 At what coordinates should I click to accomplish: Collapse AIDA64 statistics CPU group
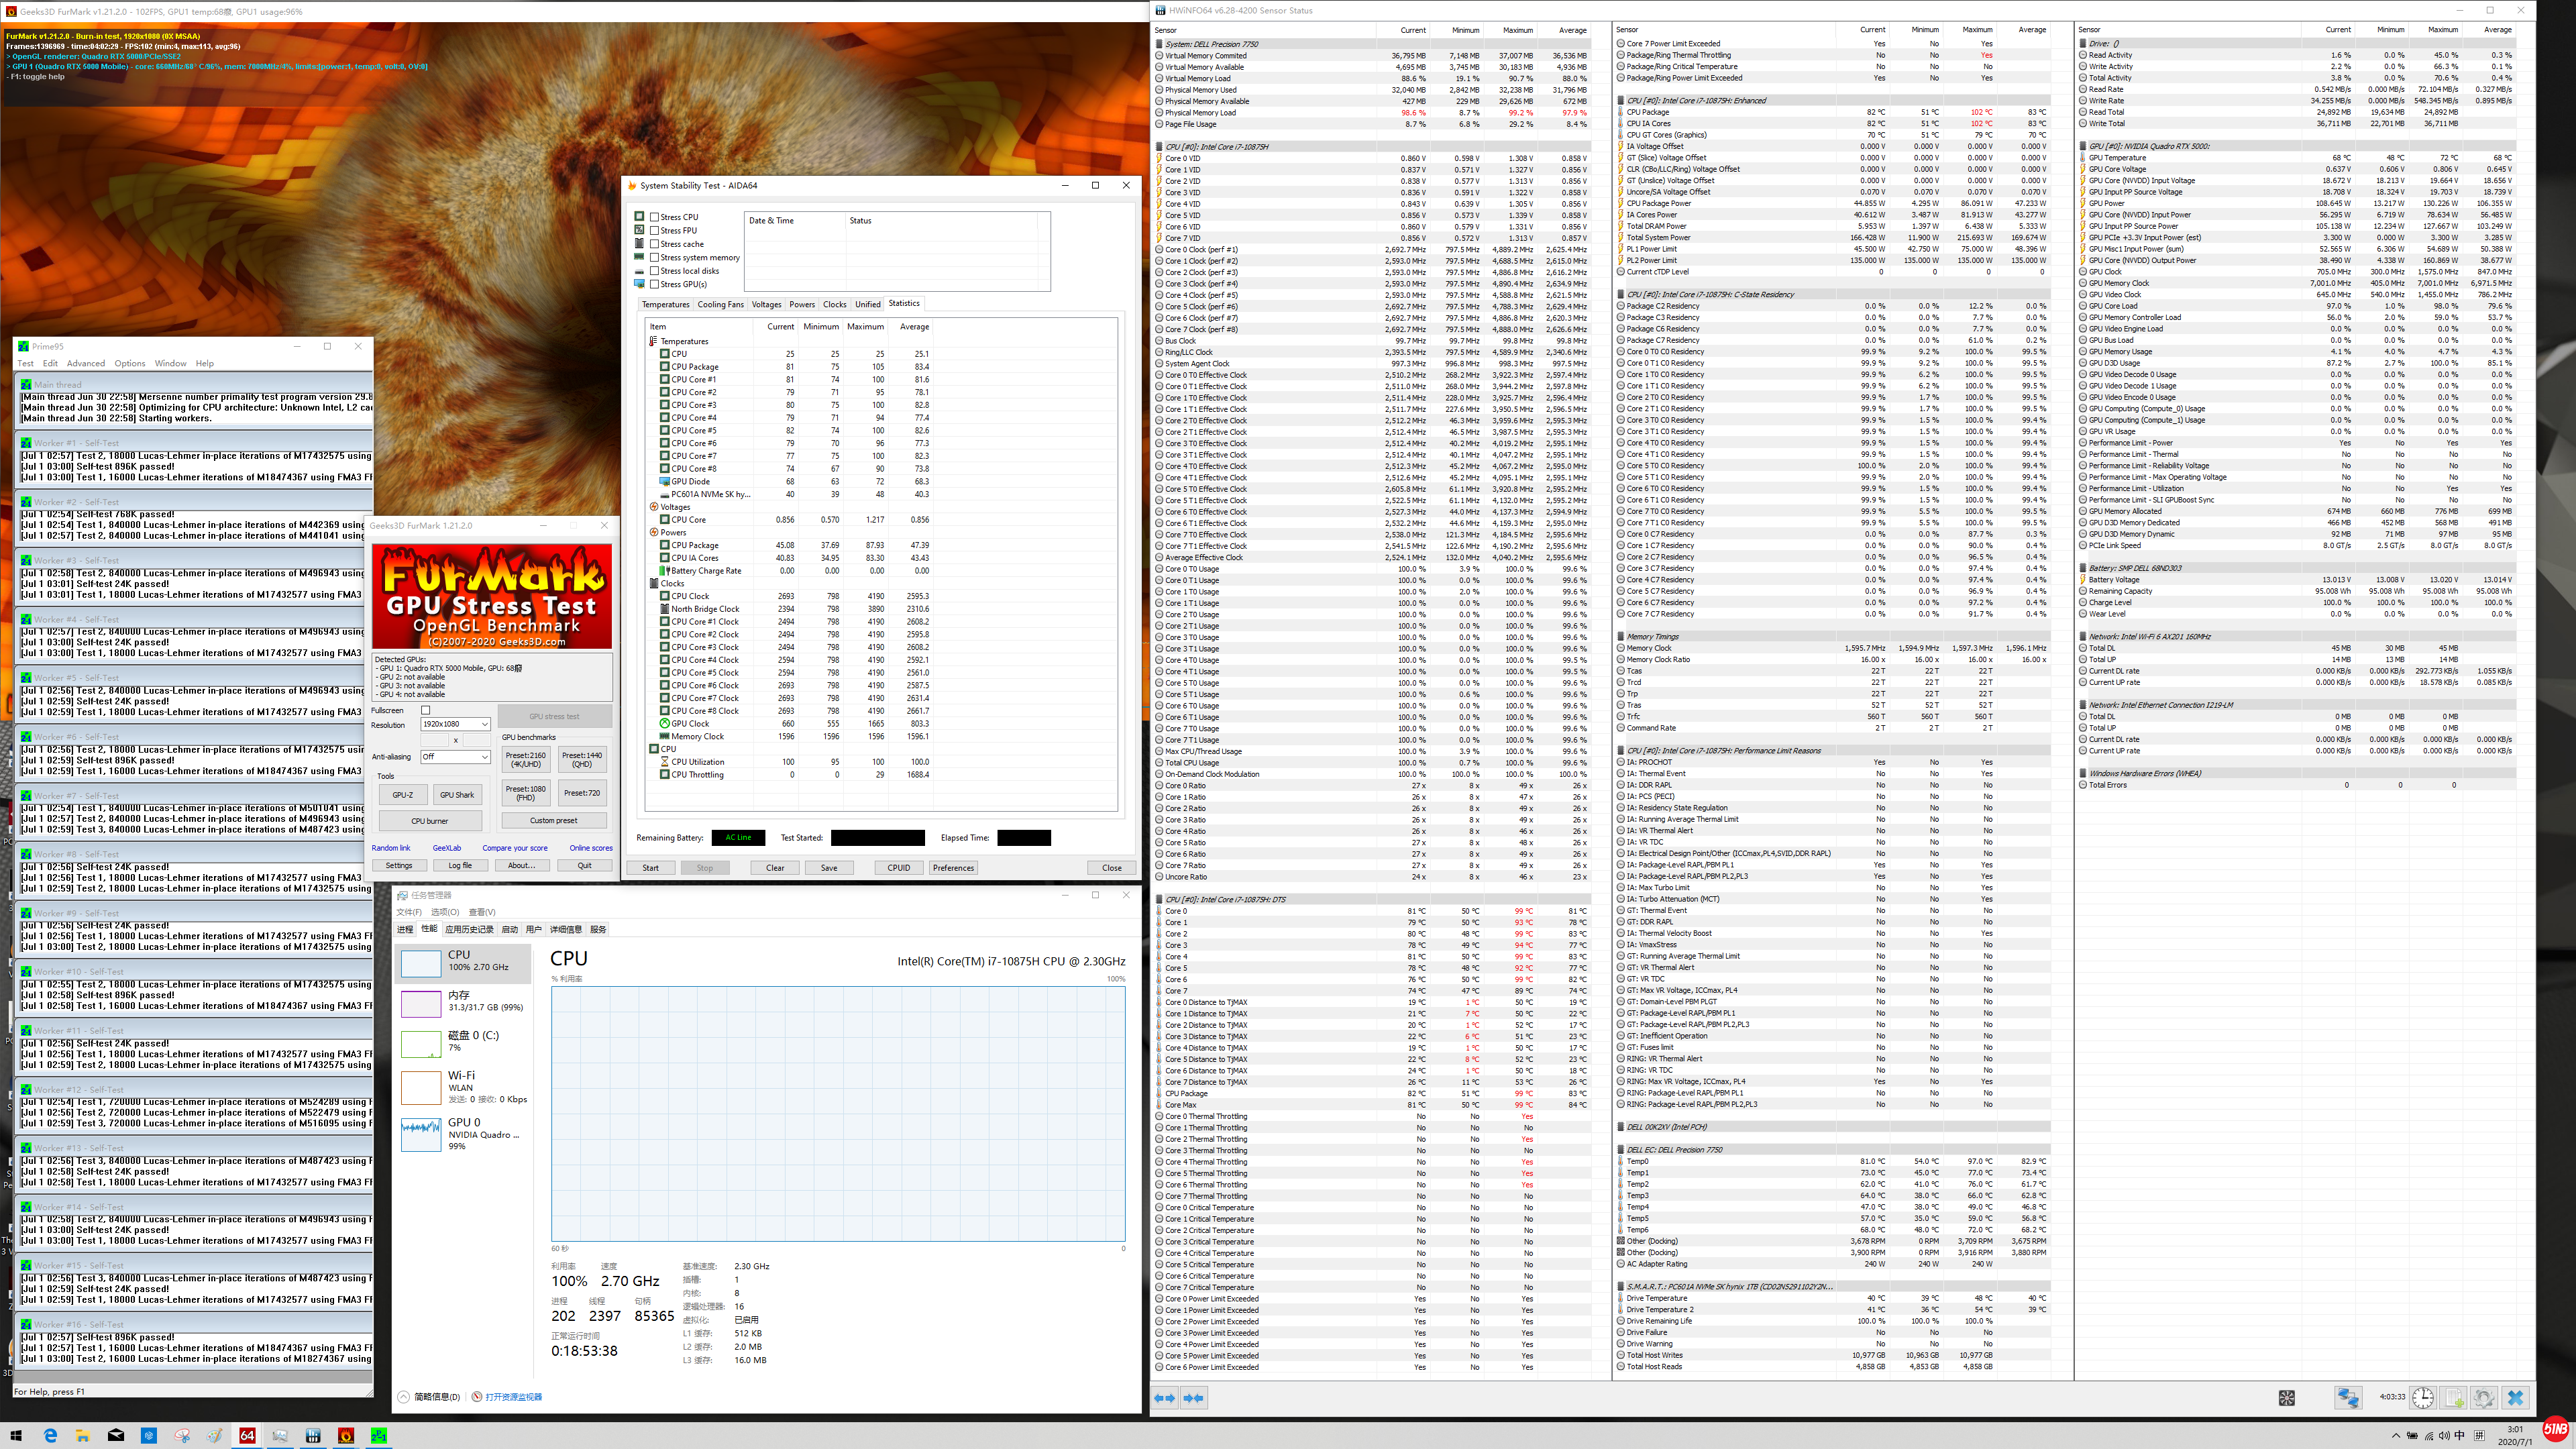tap(654, 749)
